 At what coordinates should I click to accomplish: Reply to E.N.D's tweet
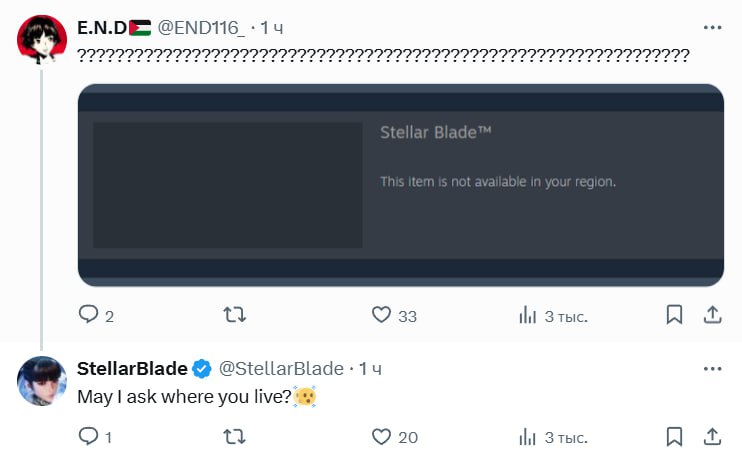89,316
